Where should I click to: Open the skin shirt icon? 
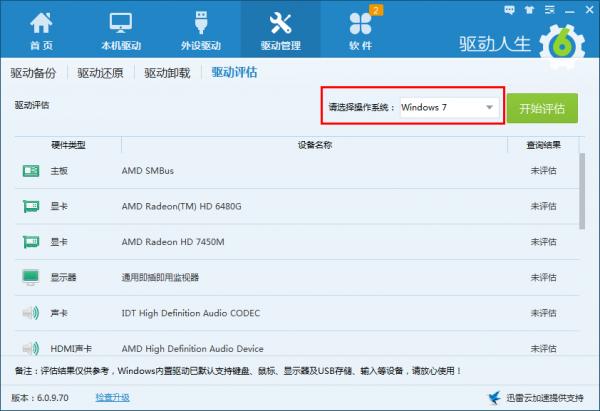529,10
